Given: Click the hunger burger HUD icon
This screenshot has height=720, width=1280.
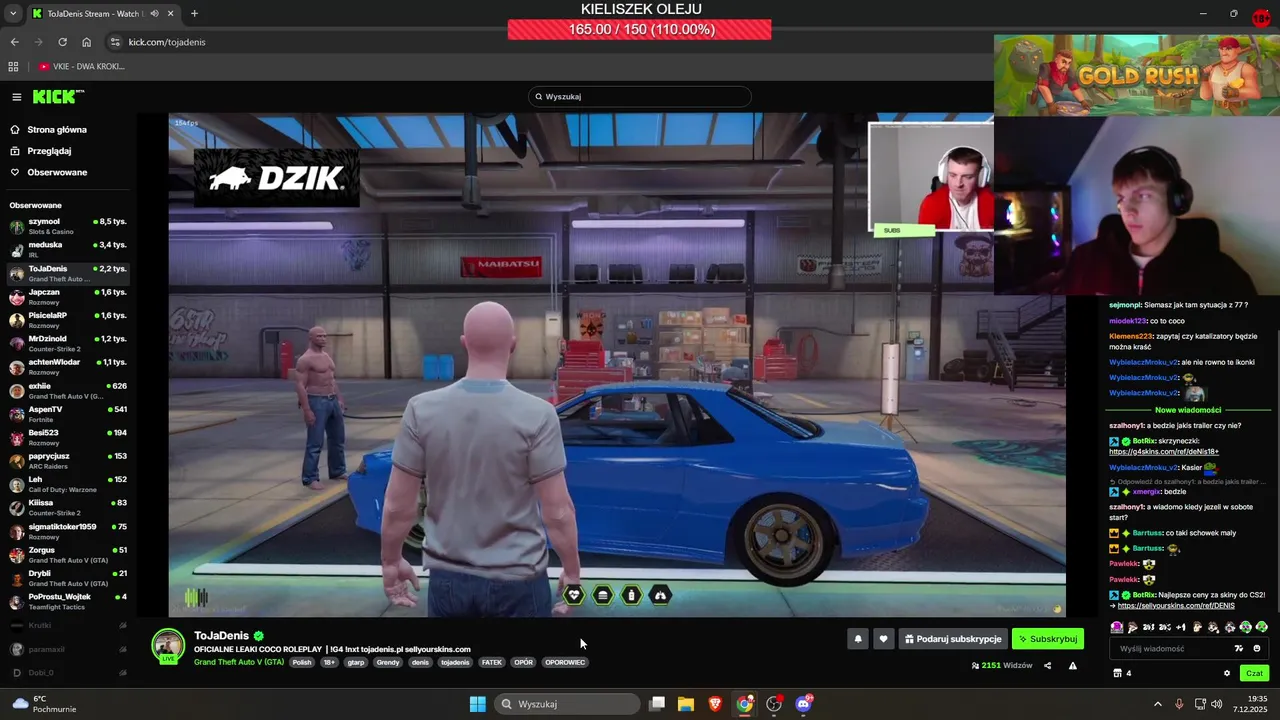Looking at the screenshot, I should click(602, 595).
